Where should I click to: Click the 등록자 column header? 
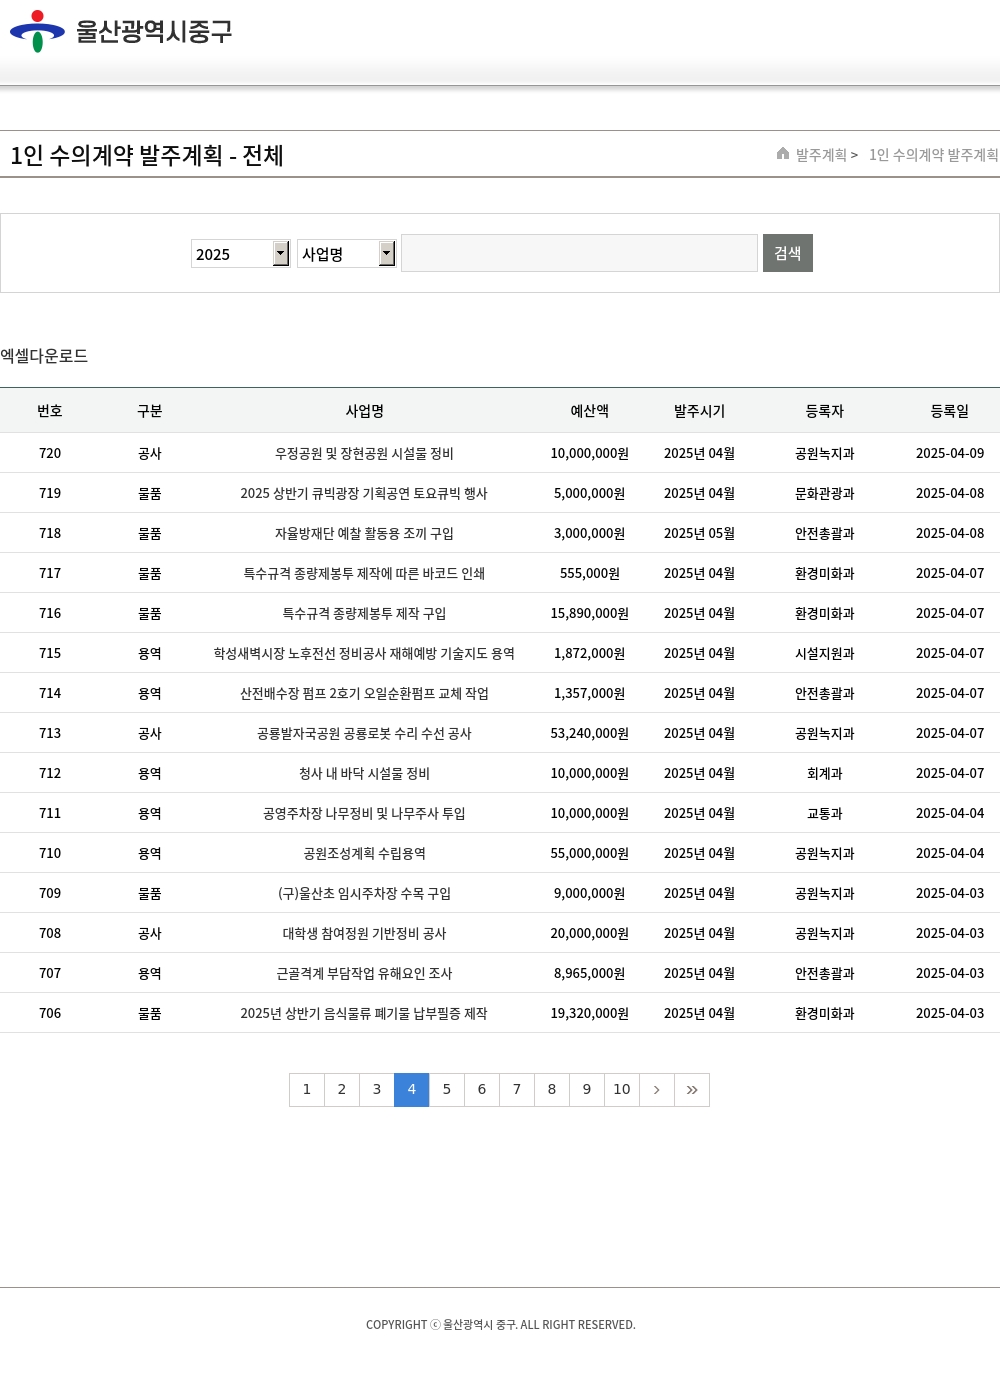point(825,411)
